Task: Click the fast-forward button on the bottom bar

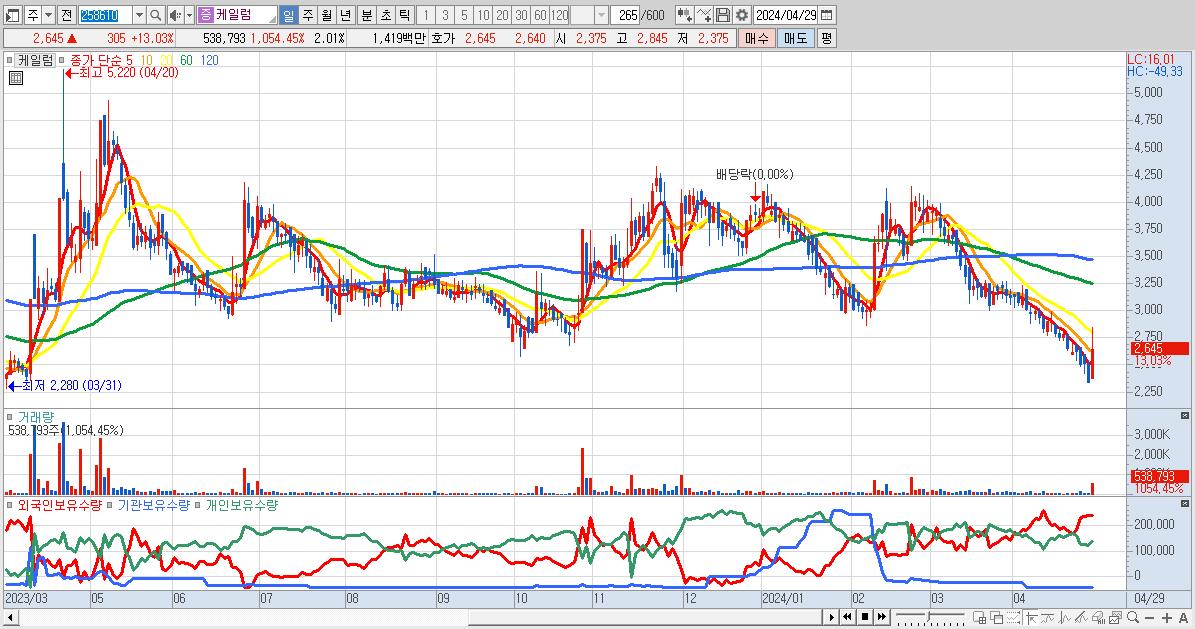Action: (x=882, y=617)
